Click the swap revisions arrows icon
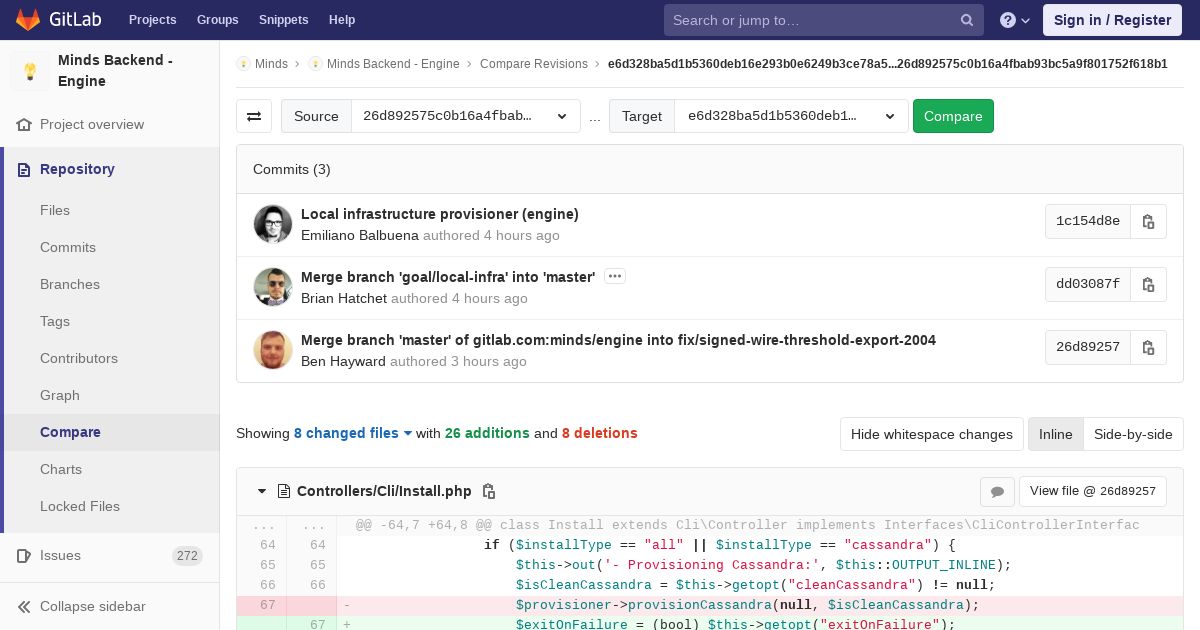The width and height of the screenshot is (1200, 630). coord(254,116)
